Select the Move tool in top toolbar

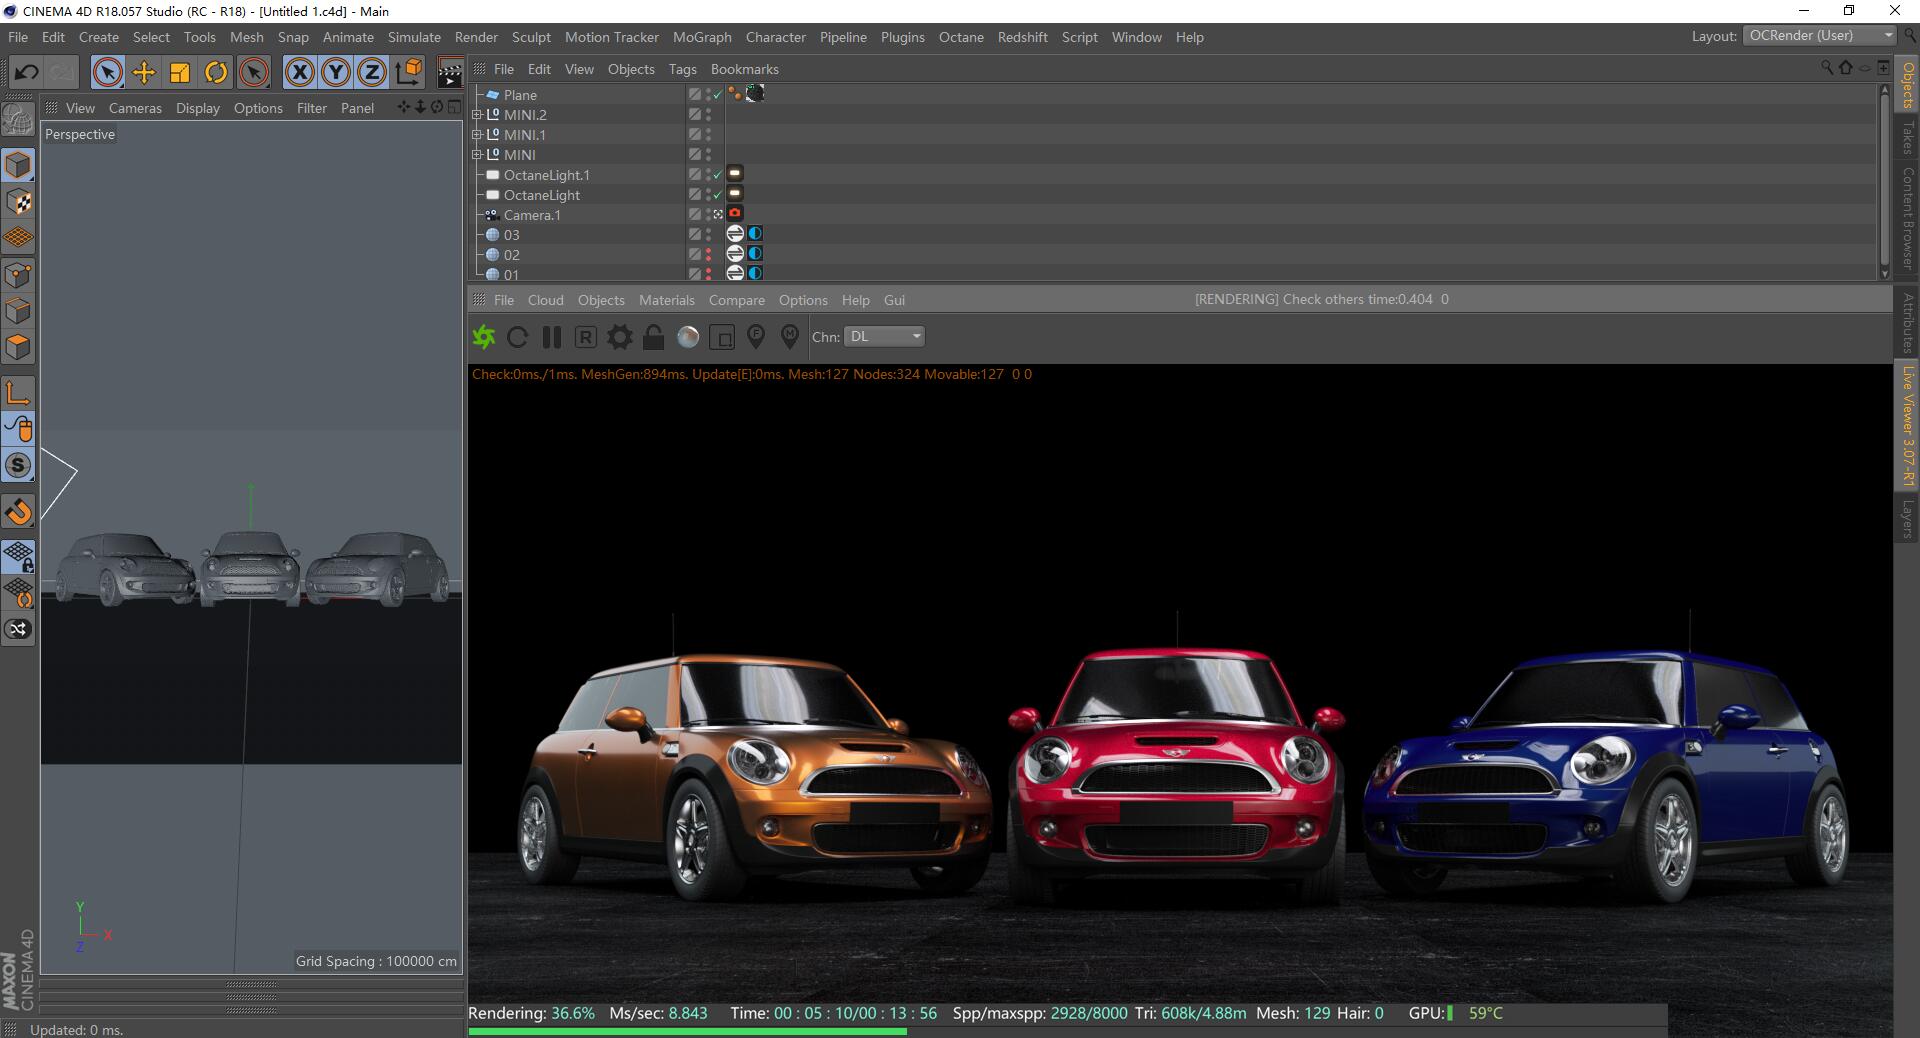(144, 72)
